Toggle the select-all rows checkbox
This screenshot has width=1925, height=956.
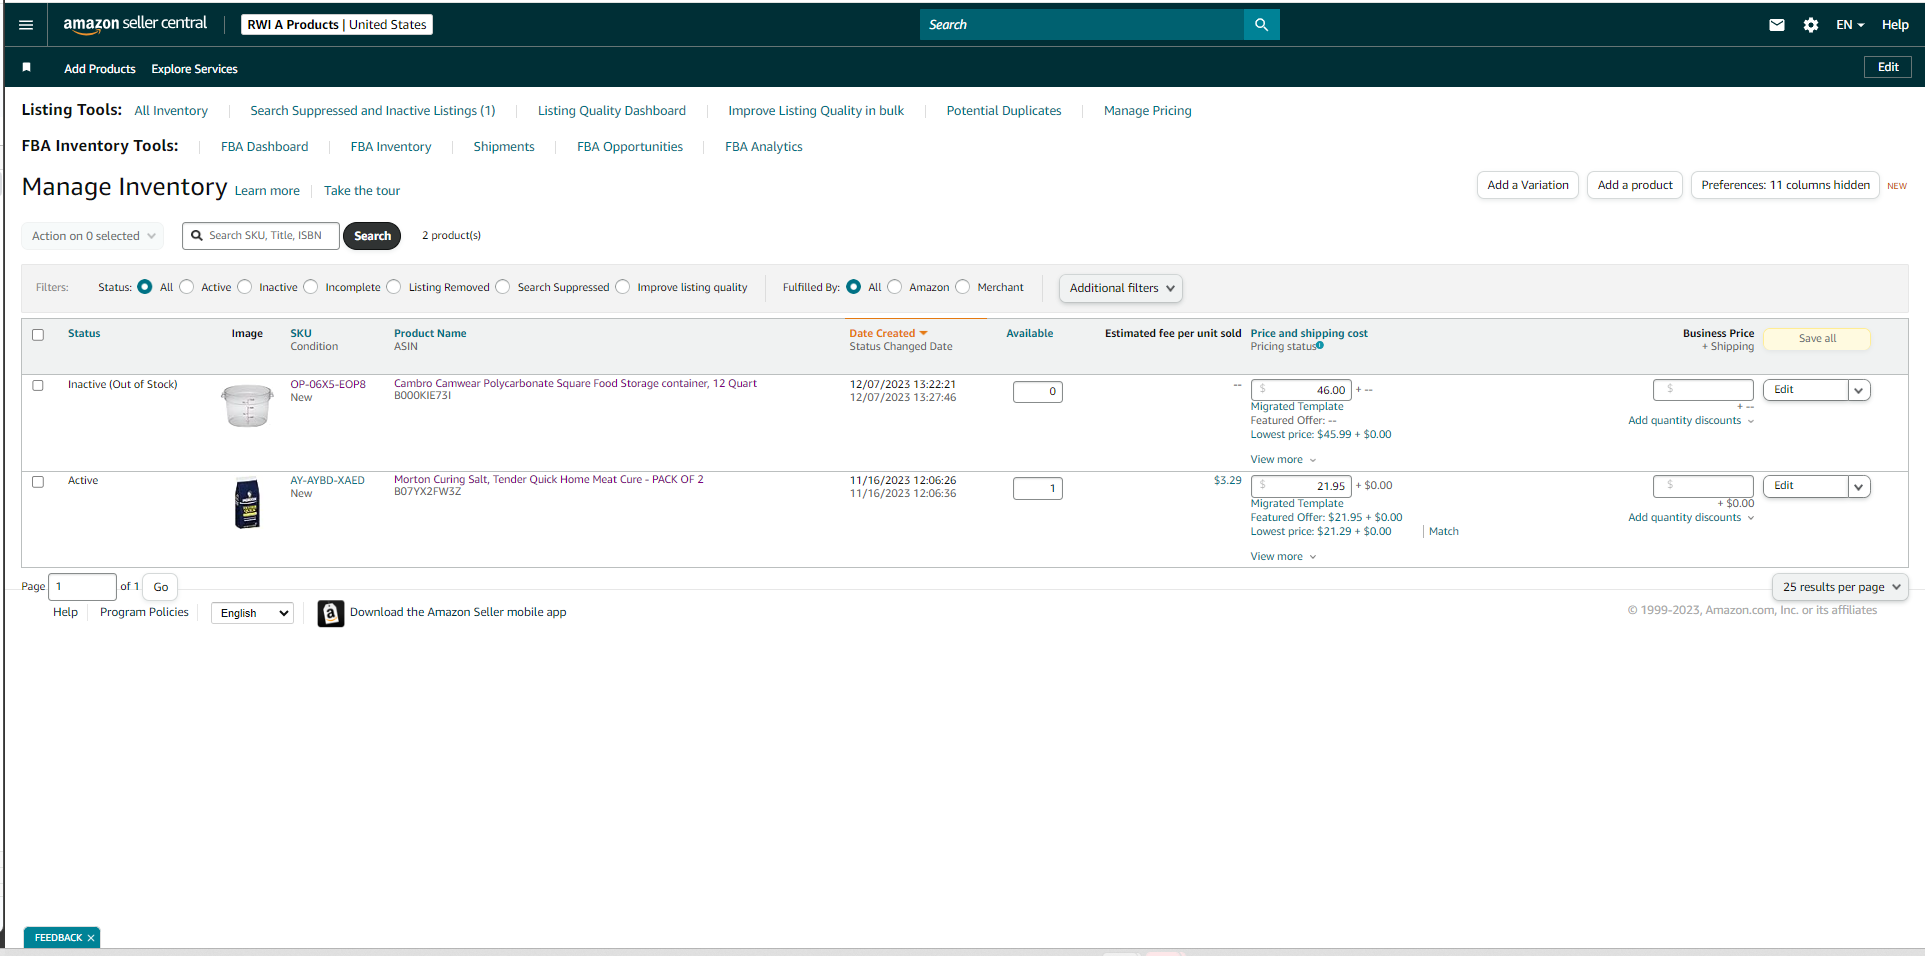[x=38, y=335]
